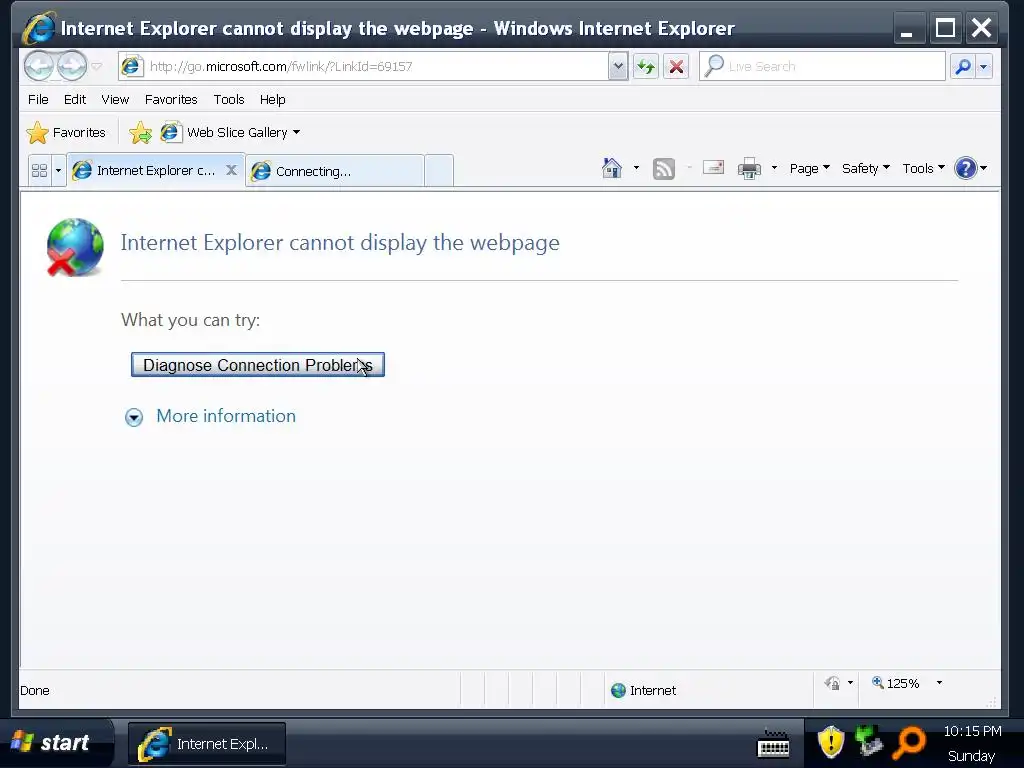Change zoom level 125% button

[x=895, y=683]
